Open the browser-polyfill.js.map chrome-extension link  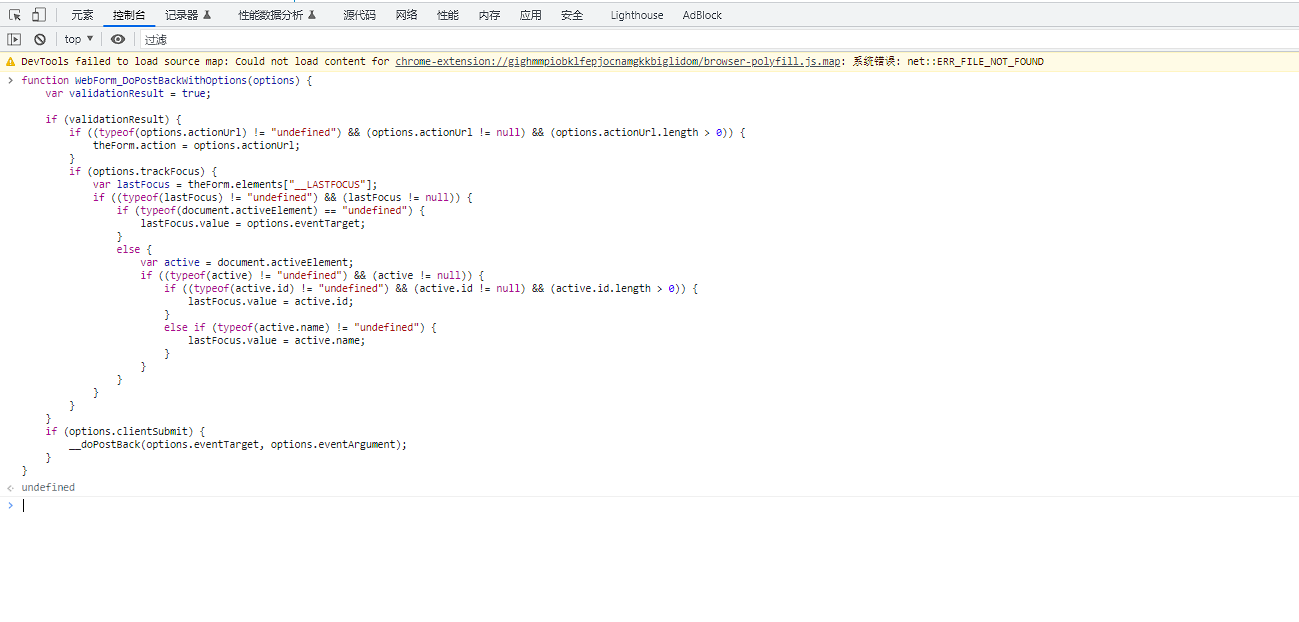(617, 62)
